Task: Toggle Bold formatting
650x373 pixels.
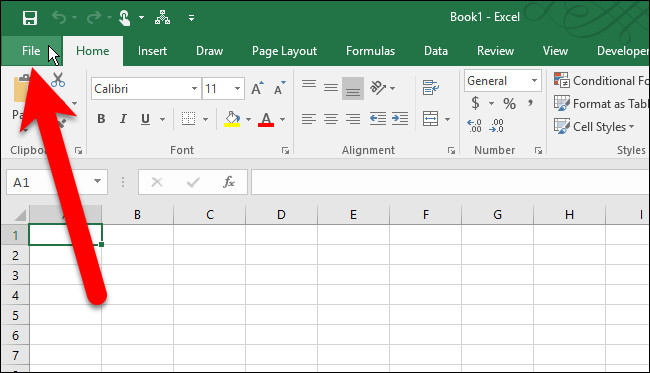Action: tap(101, 119)
